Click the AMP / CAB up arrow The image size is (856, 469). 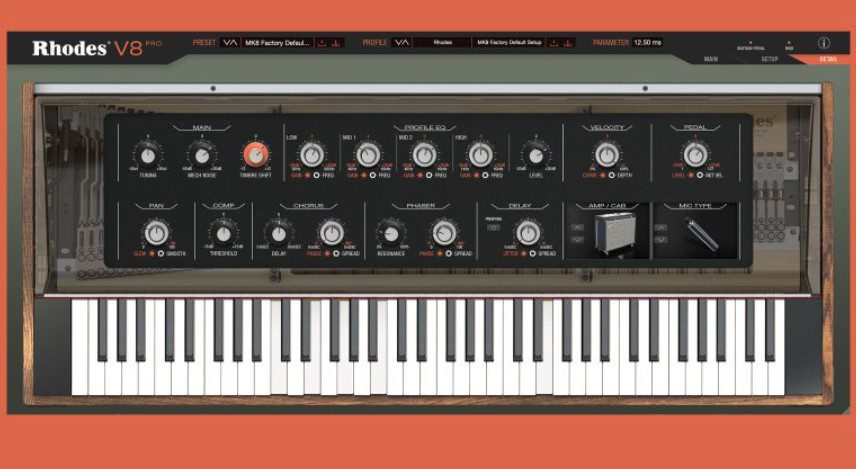(577, 227)
